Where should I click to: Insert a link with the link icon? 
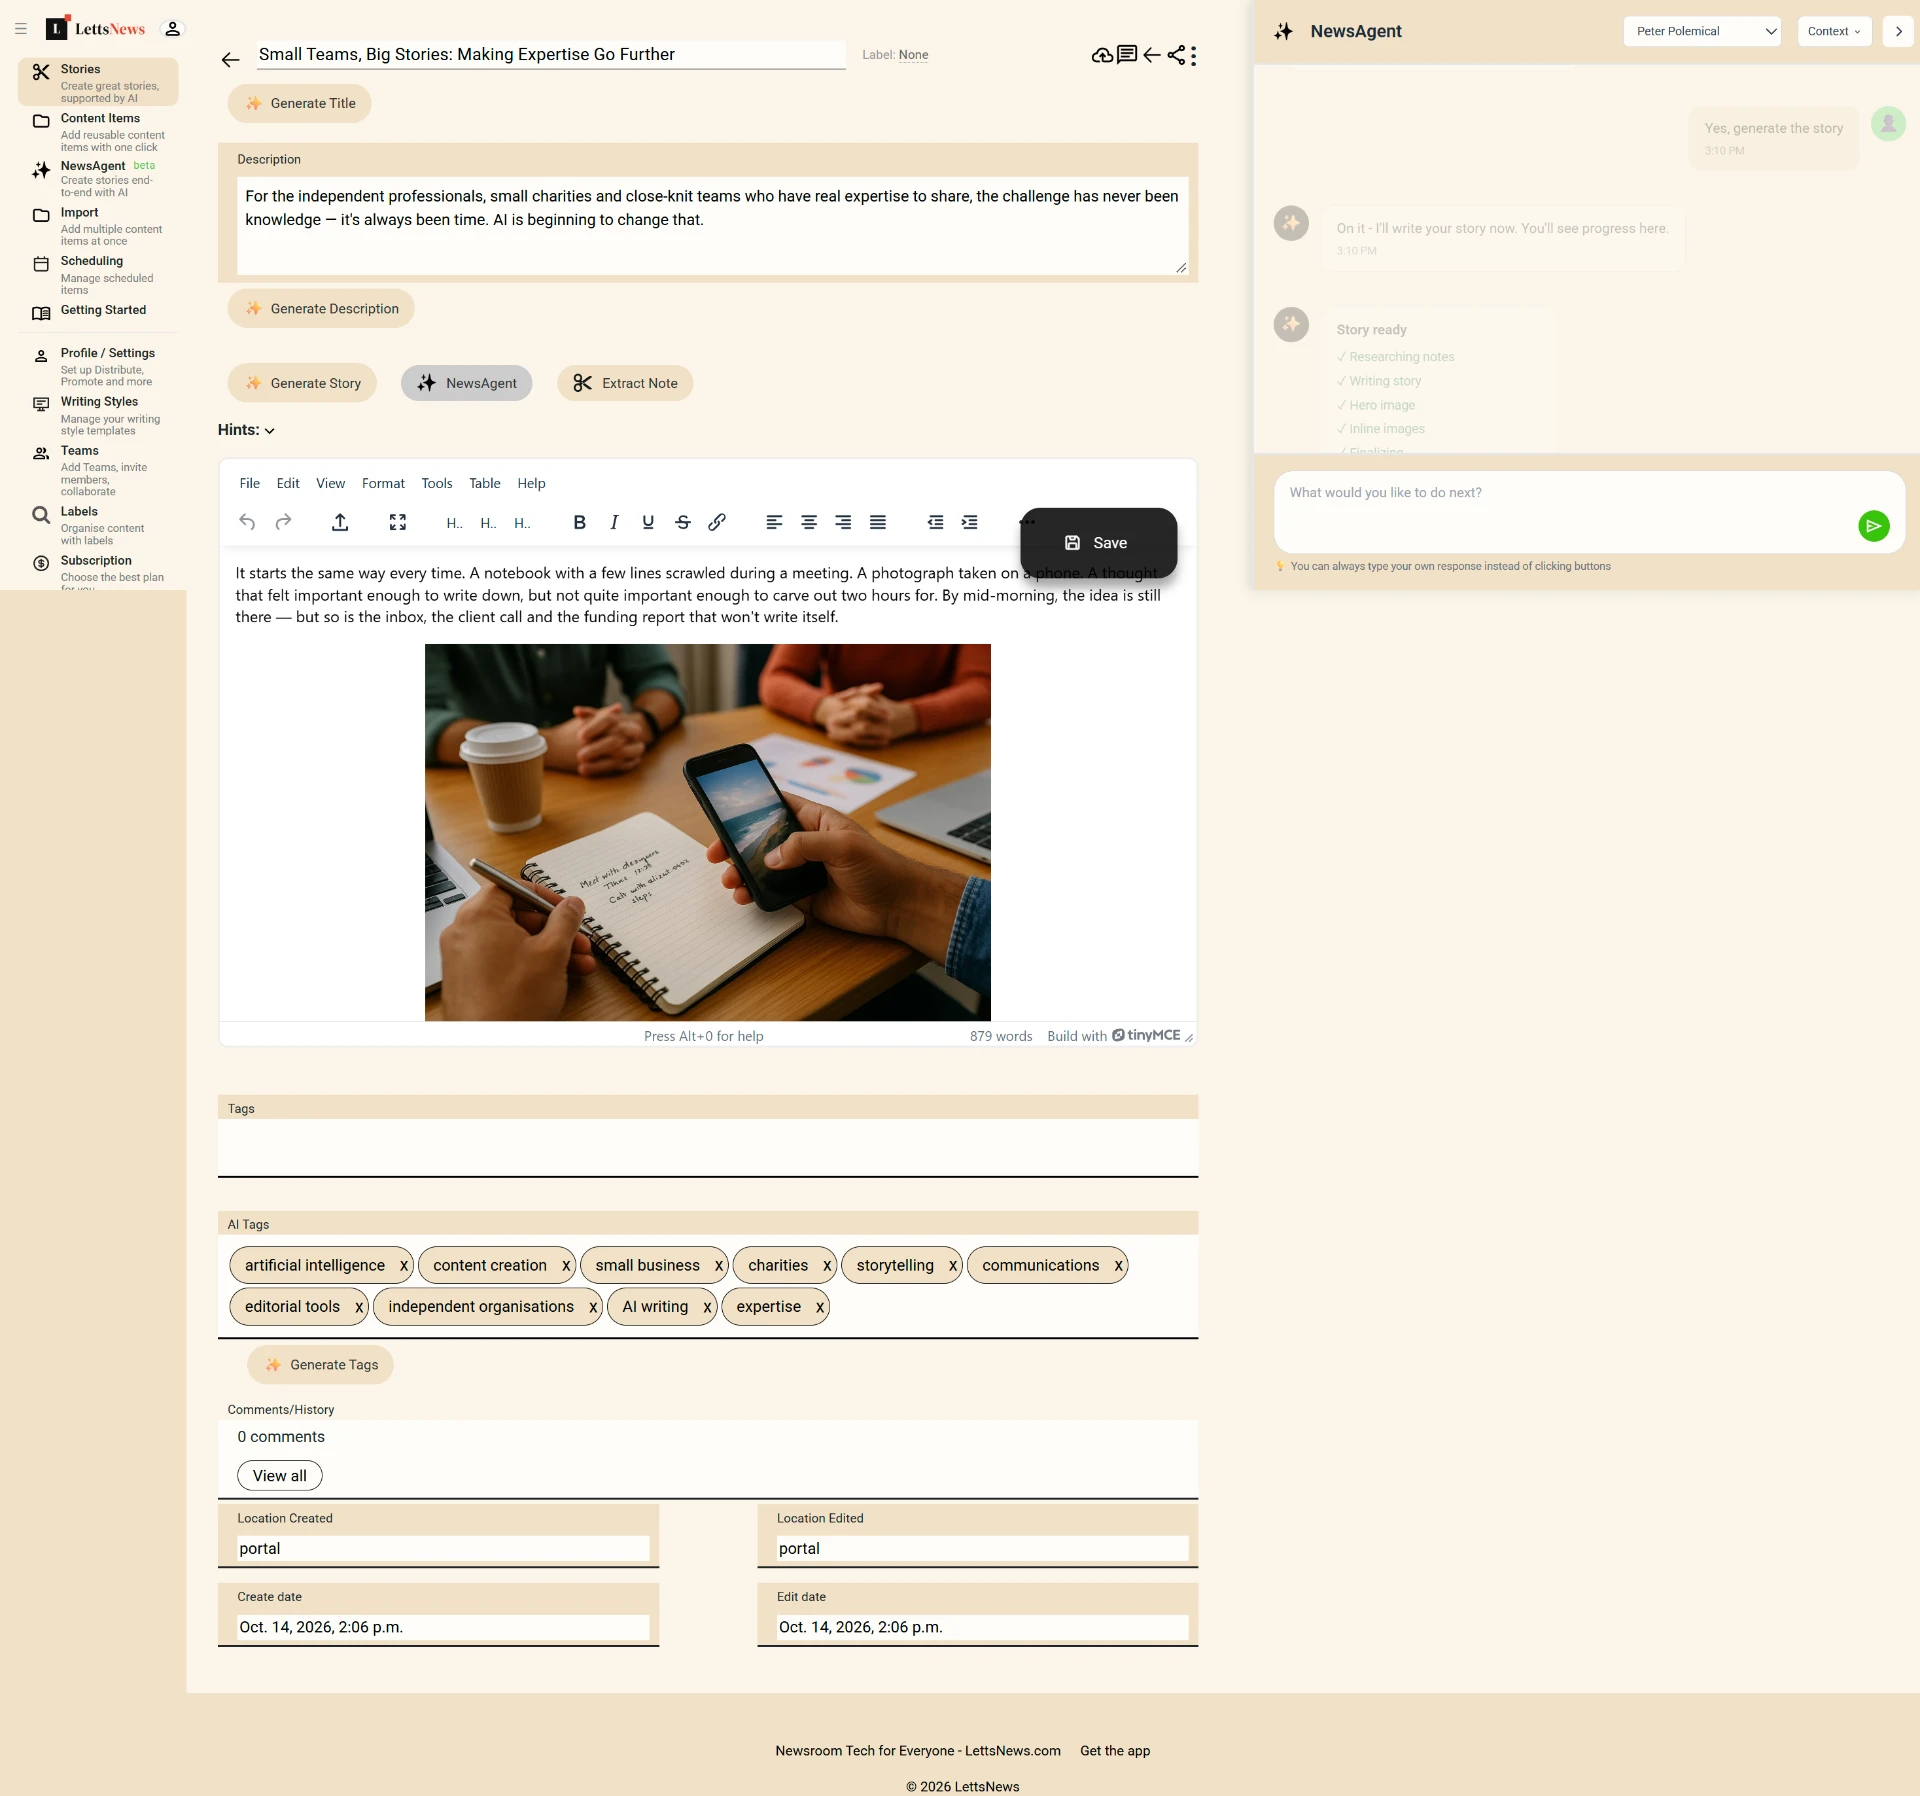[x=717, y=522]
